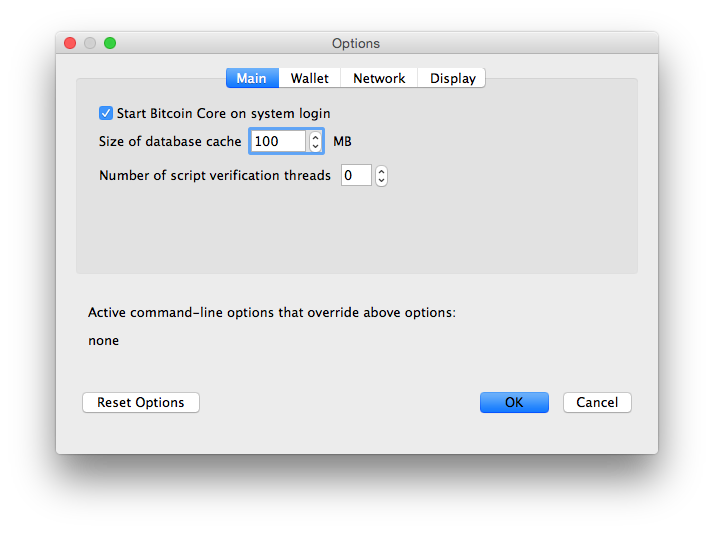The height and width of the screenshot is (534, 714).
Task: Click the 'Active command-line options' text
Action: tap(272, 313)
